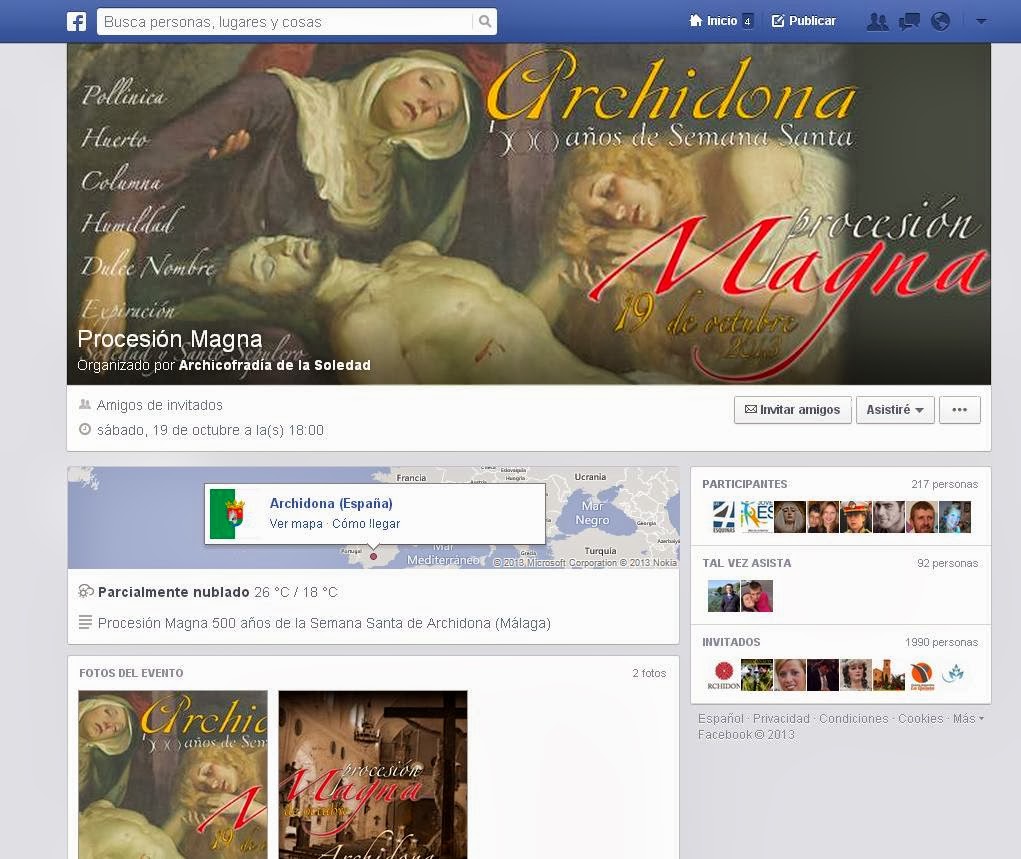Image resolution: width=1021 pixels, height=859 pixels.
Task: Open friend requests icon
Action: pos(877,21)
